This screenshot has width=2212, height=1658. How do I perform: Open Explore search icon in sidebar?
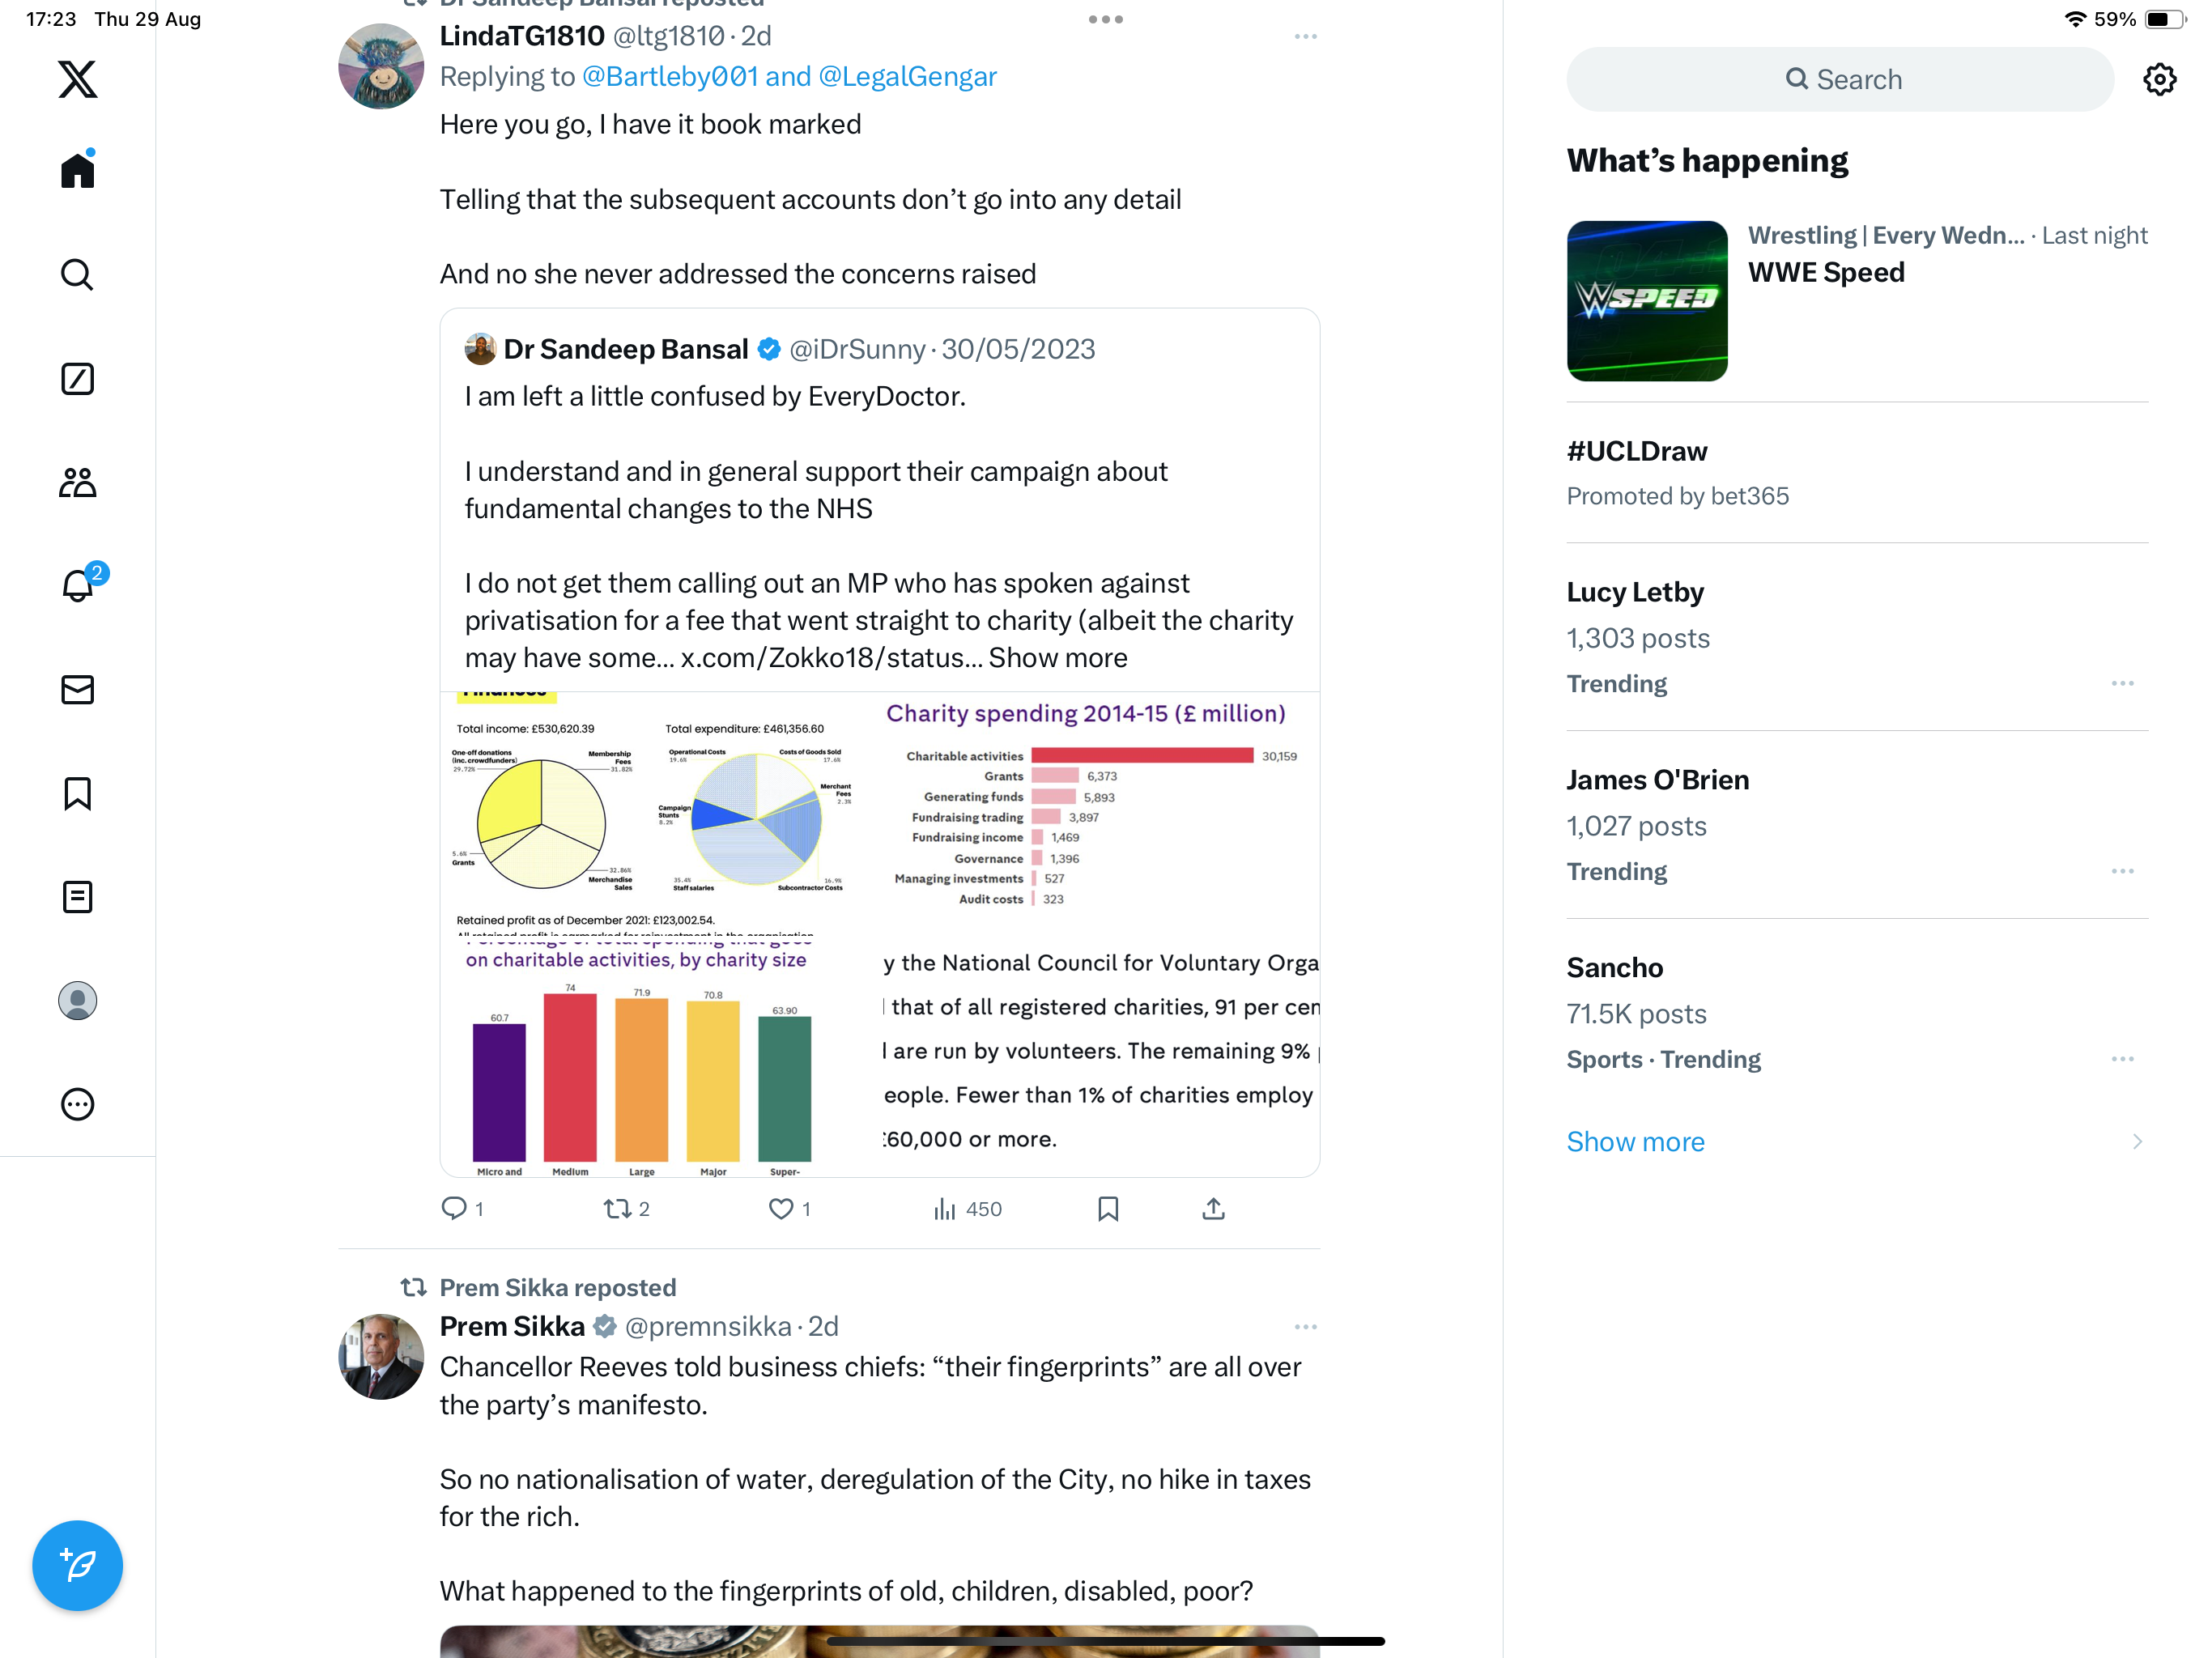click(x=77, y=274)
